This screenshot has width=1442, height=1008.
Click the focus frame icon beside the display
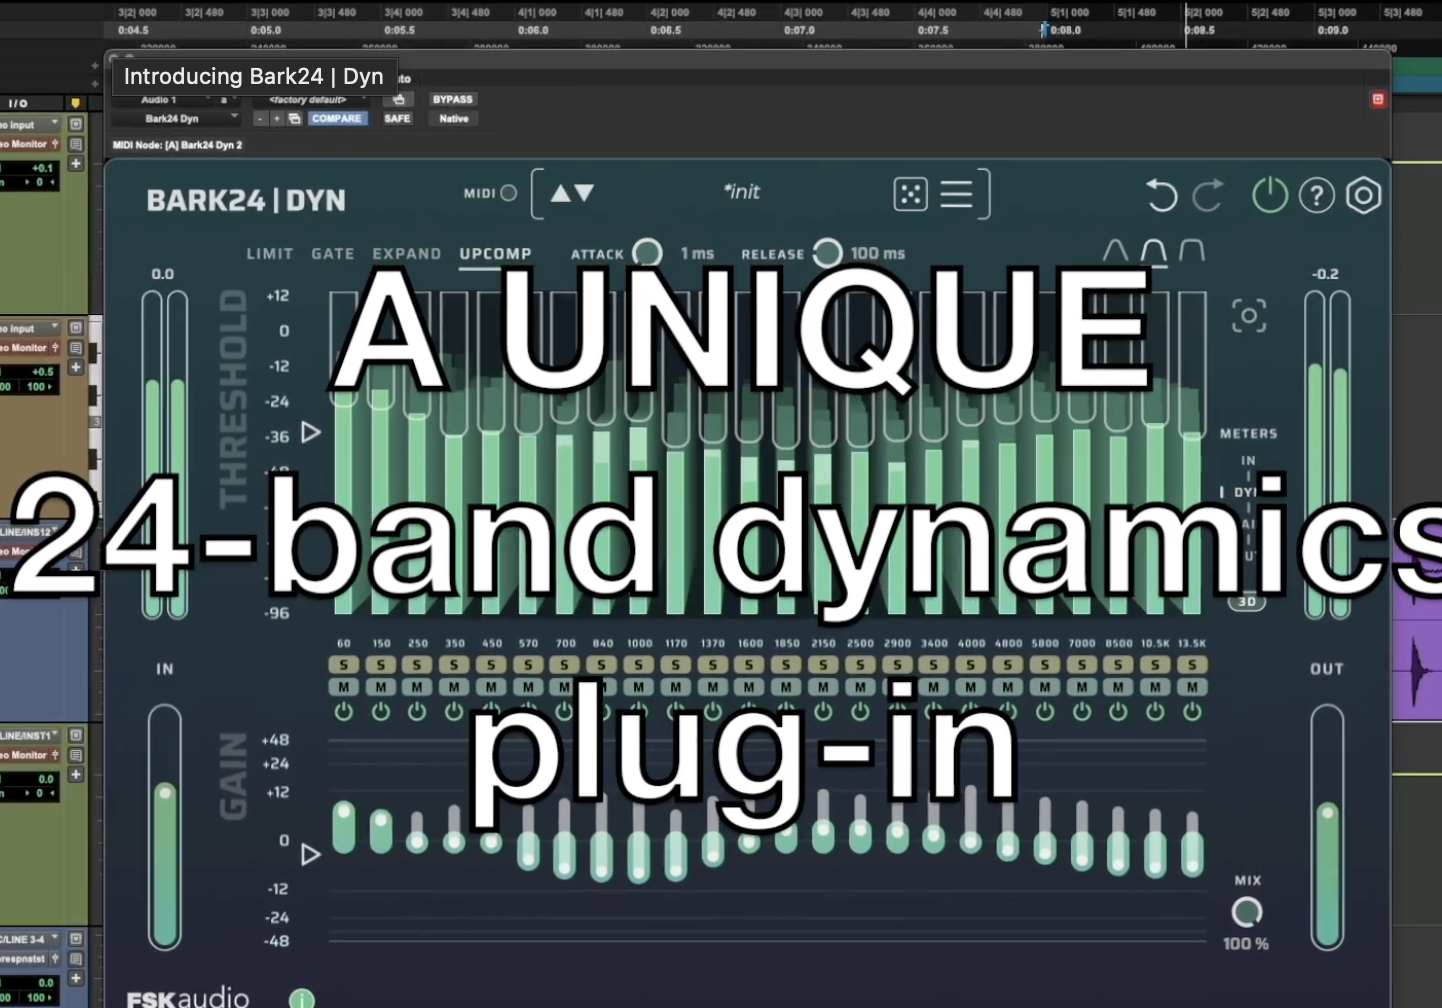click(x=1248, y=317)
